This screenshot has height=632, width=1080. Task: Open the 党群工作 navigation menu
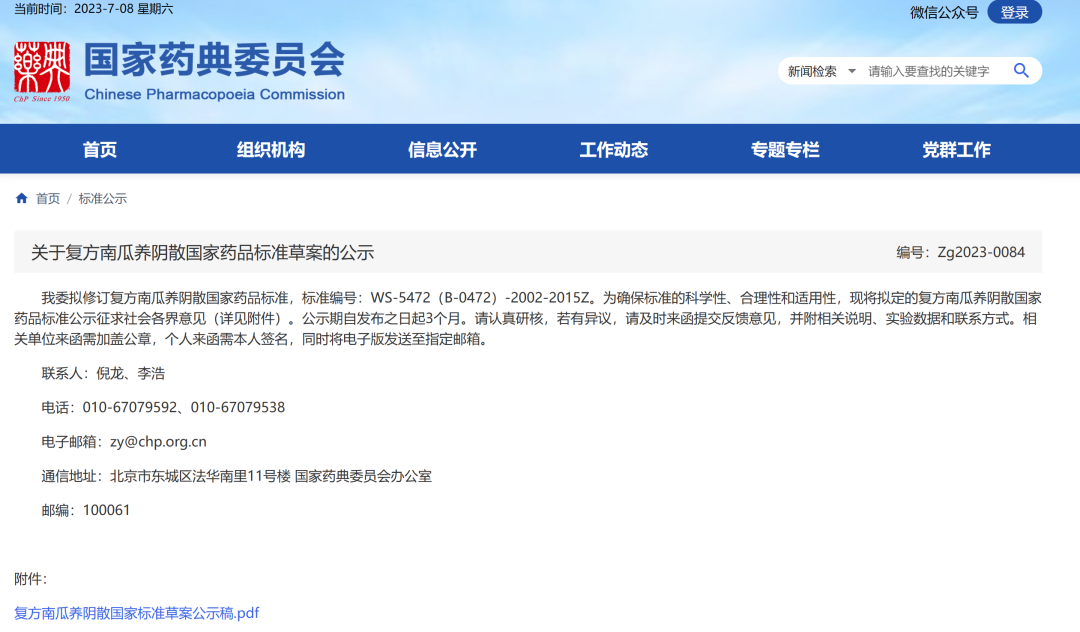tap(957, 149)
